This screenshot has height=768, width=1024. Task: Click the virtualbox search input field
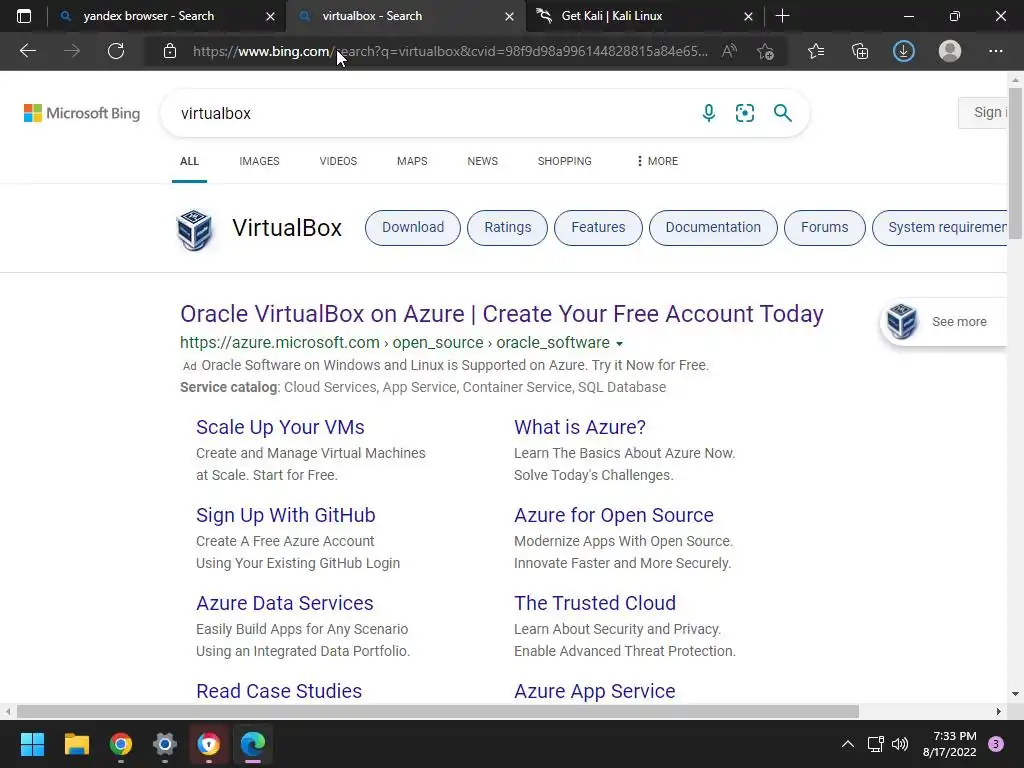point(431,113)
